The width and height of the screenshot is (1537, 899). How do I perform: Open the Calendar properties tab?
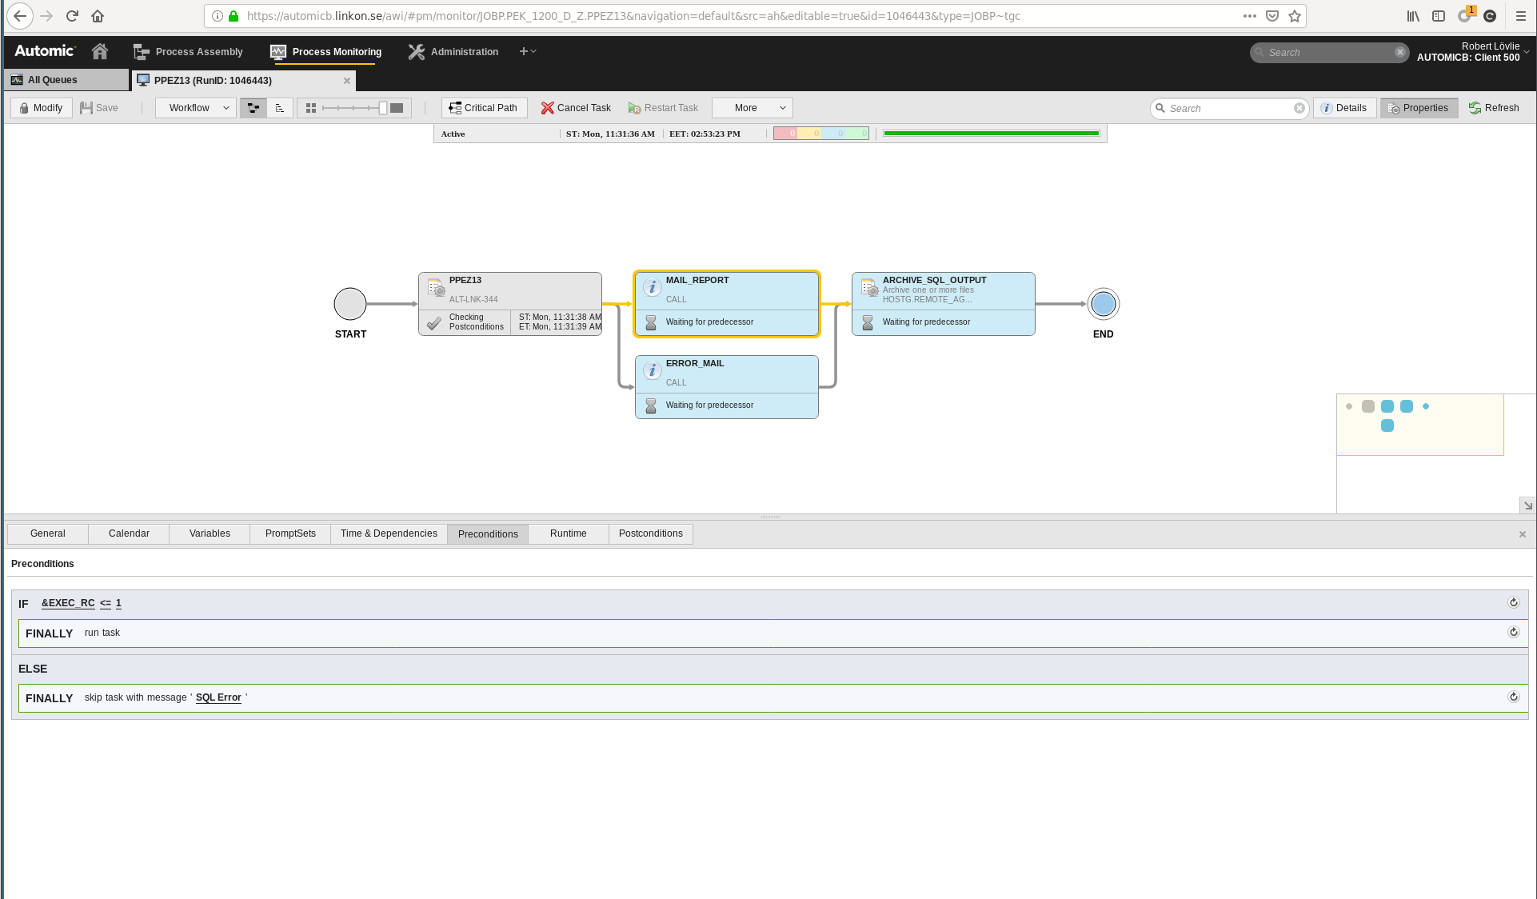click(129, 534)
